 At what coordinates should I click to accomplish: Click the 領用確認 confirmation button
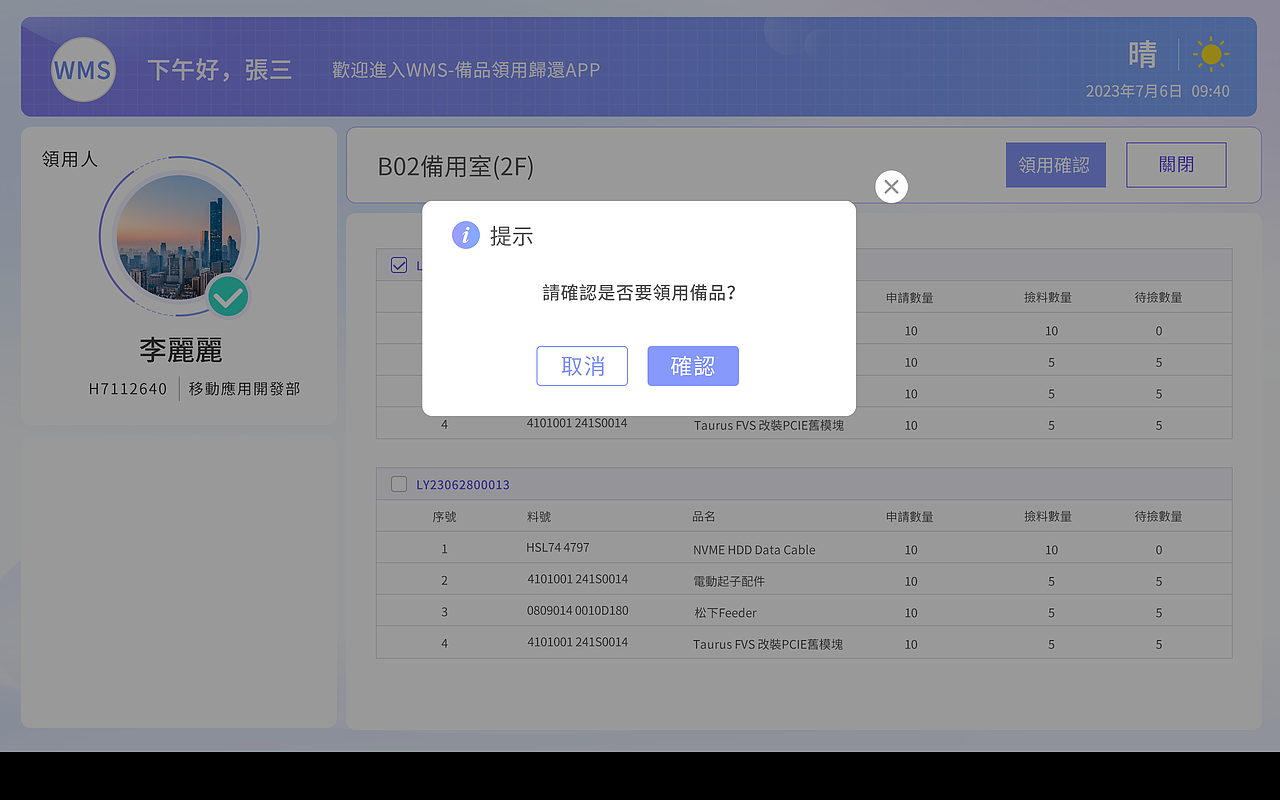tap(1056, 164)
